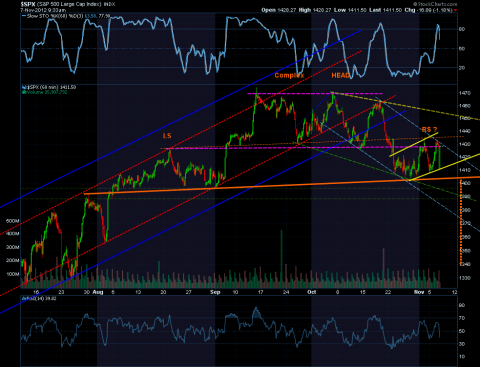Click the 'Sep' date axis label
This screenshot has height=367, width=480.
click(215, 292)
